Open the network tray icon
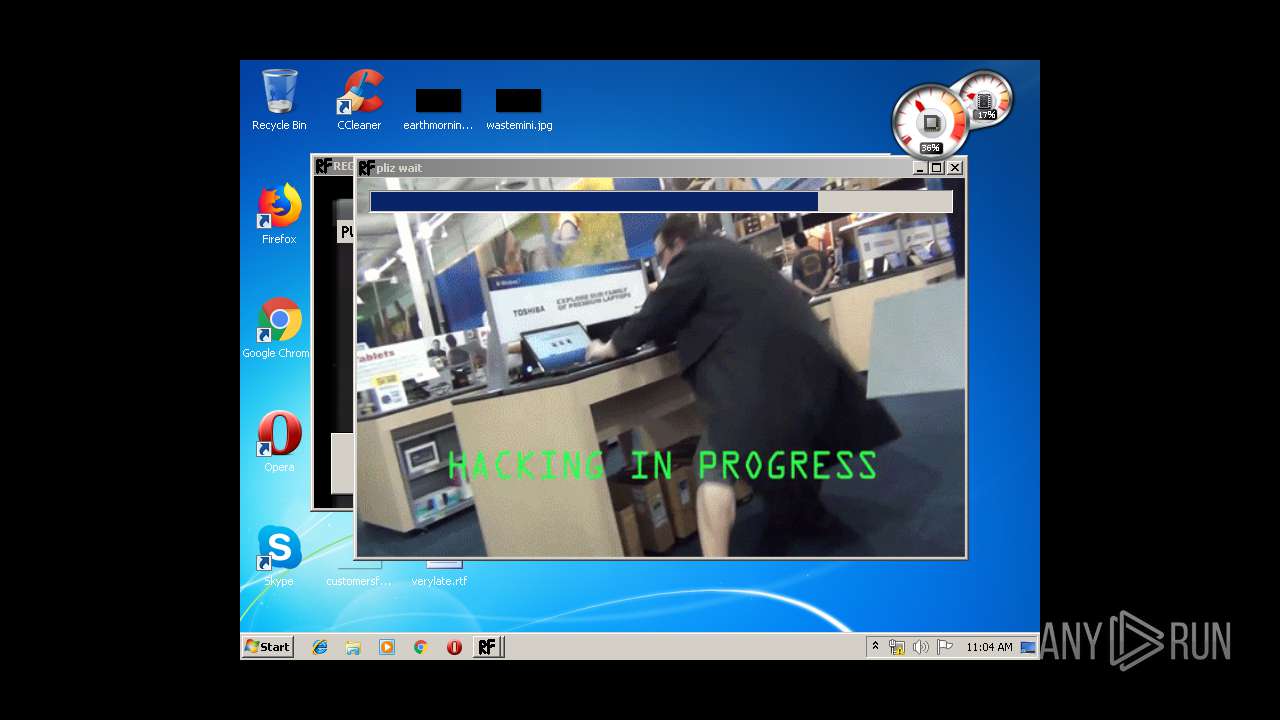Image resolution: width=1280 pixels, height=720 pixels. tap(897, 647)
